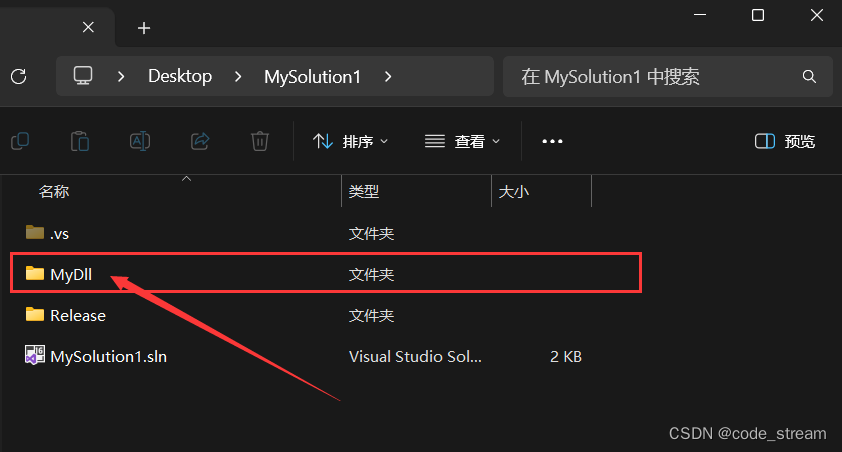Image resolution: width=842 pixels, height=452 pixels.
Task: Open the 查看 view dropdown
Action: click(462, 141)
